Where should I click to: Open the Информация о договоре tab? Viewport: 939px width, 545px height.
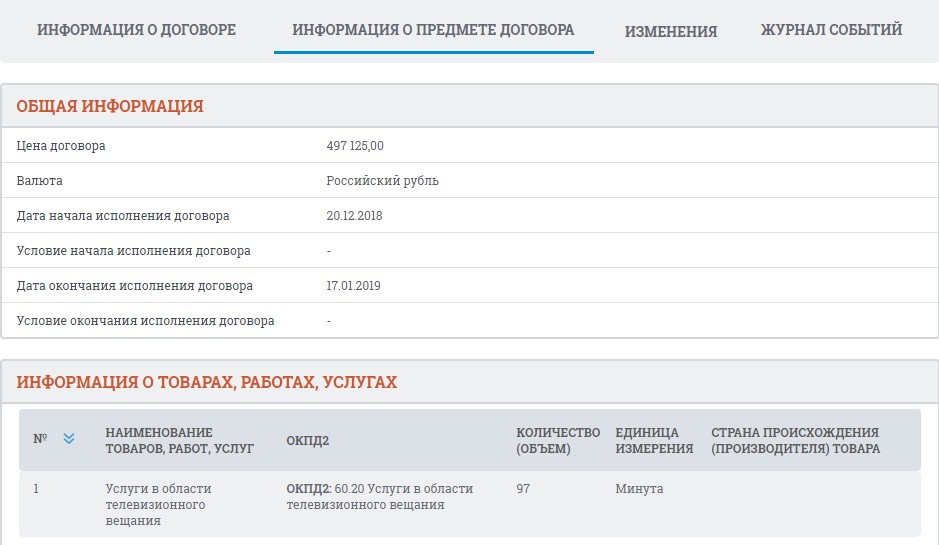137,30
